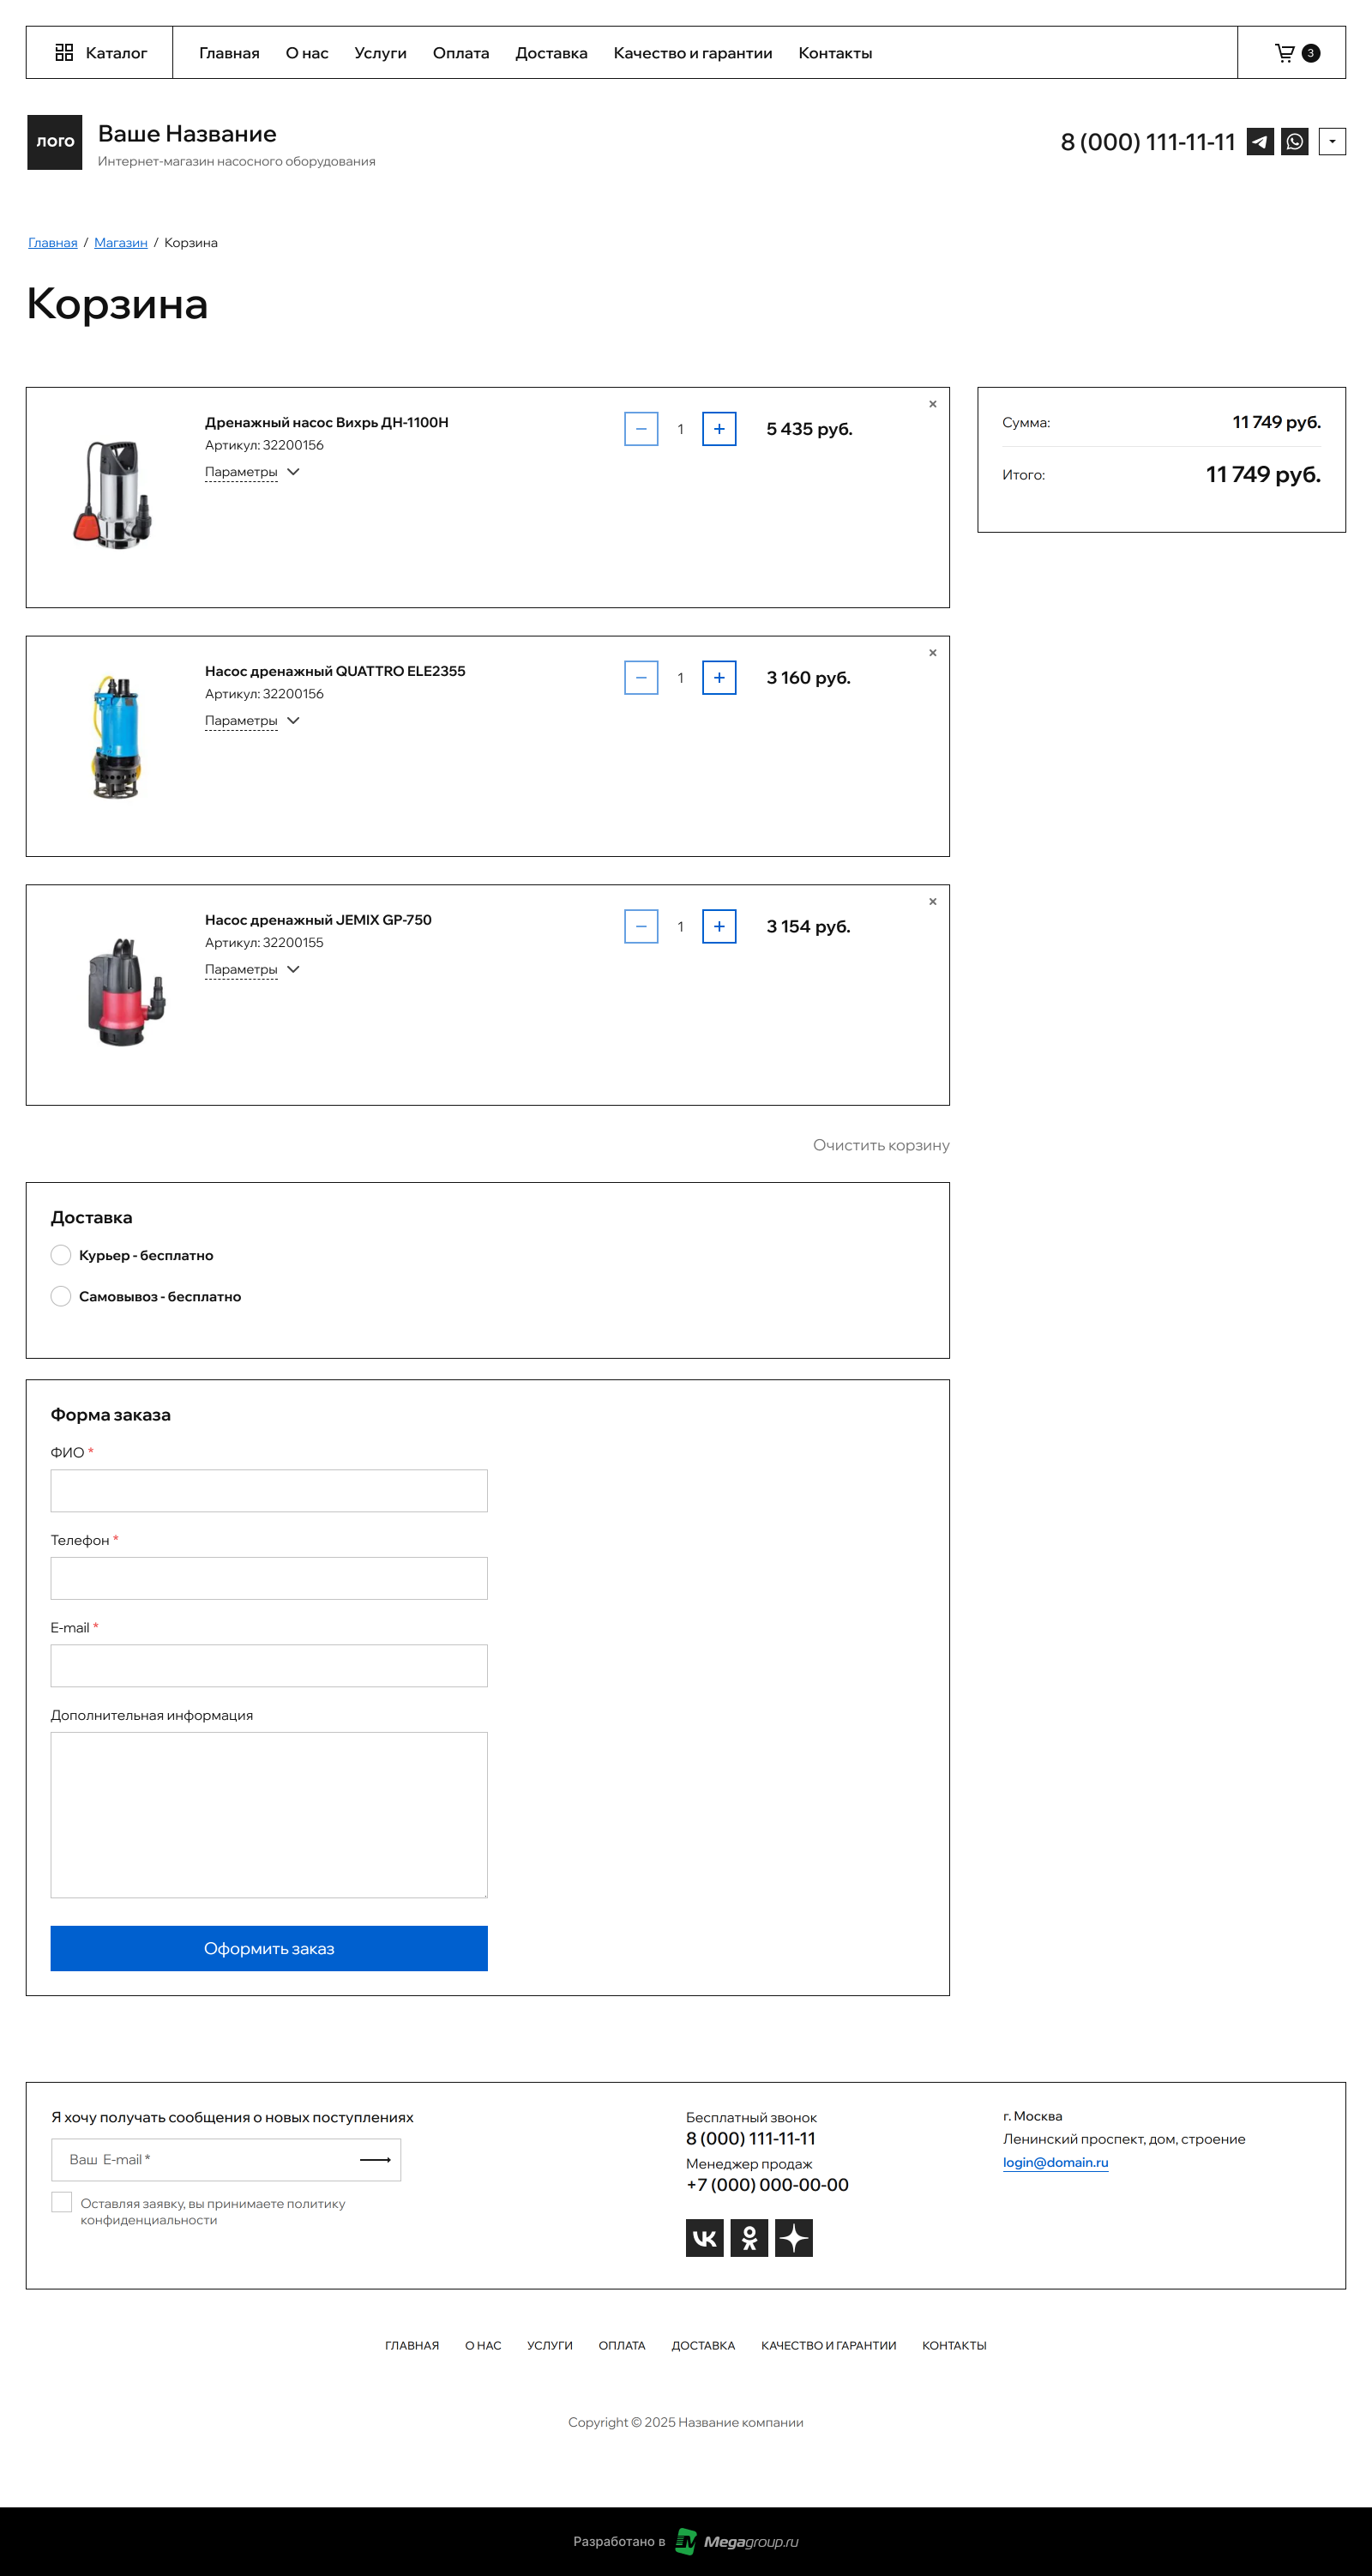Click the ФИО input field

(x=269, y=1491)
